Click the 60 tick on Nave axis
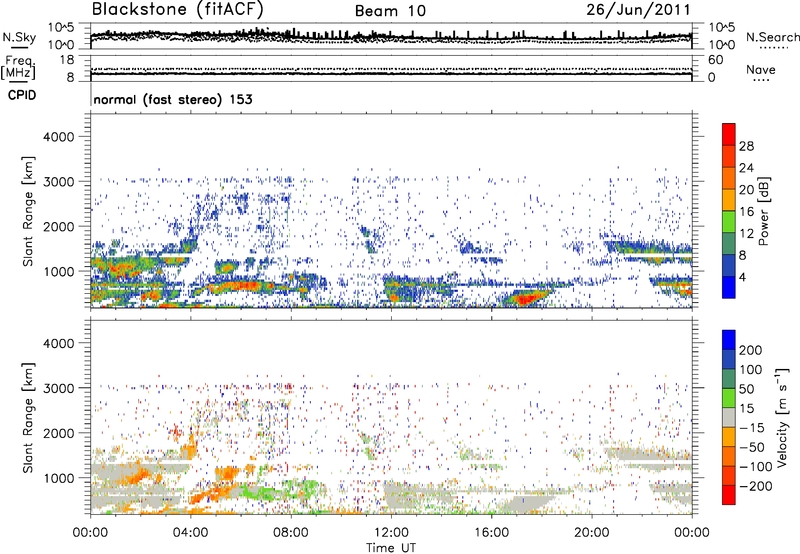The image size is (800, 554). click(x=715, y=60)
